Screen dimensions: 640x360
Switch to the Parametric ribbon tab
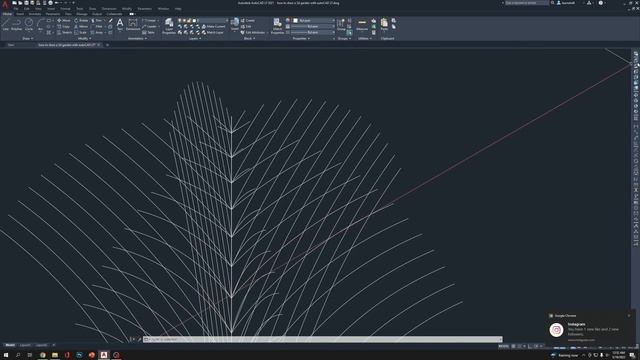53,14
